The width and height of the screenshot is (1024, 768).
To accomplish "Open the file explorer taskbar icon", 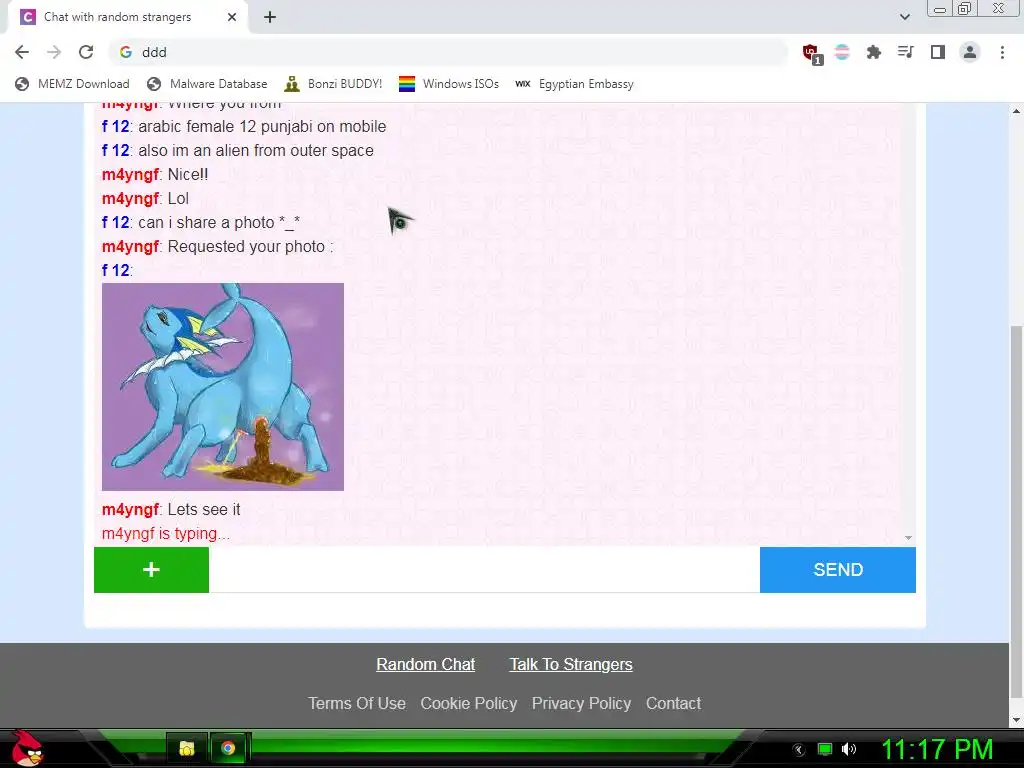I will (187, 748).
